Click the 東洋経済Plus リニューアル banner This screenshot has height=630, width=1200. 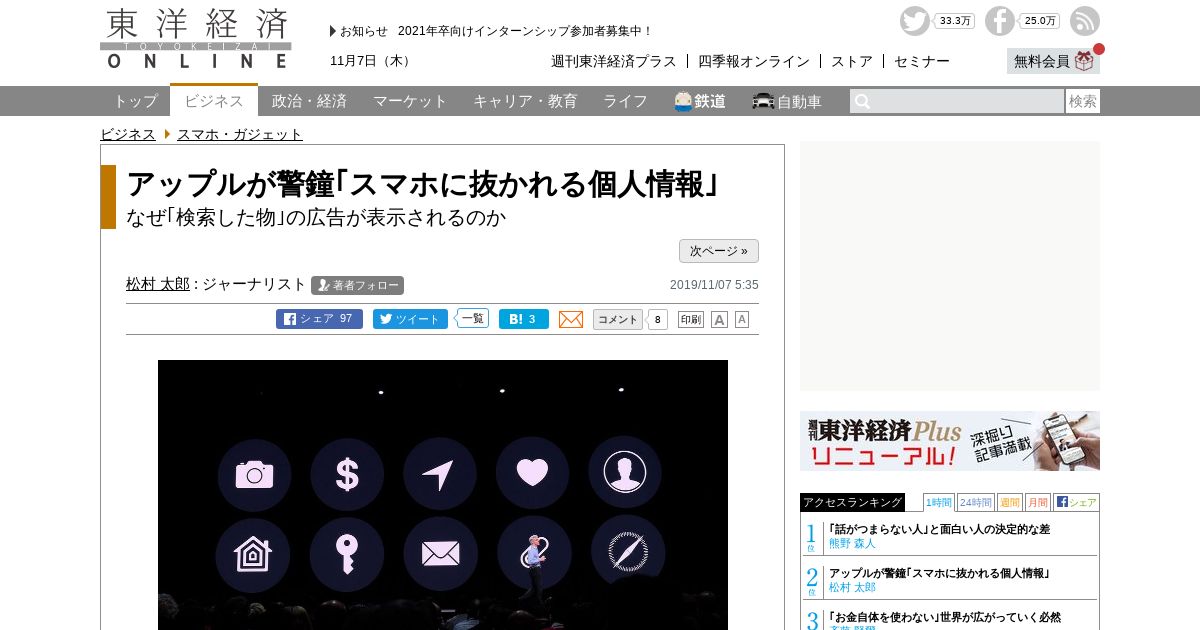950,441
